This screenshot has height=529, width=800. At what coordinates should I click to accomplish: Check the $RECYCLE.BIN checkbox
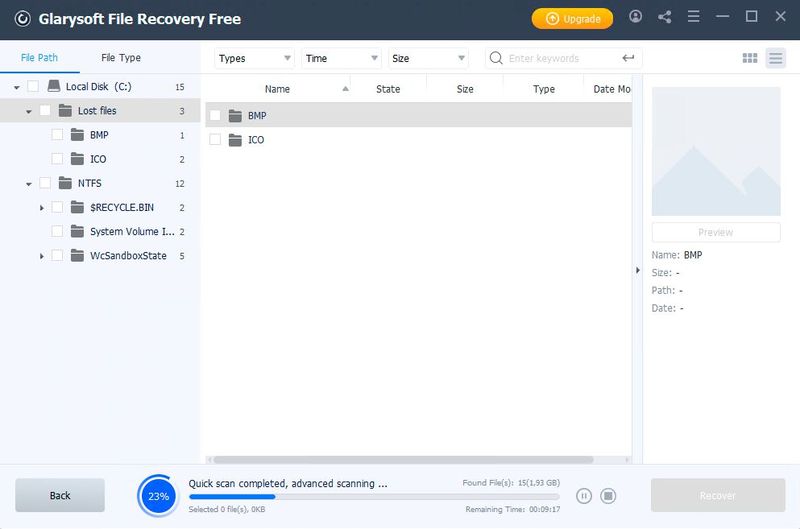(x=57, y=207)
